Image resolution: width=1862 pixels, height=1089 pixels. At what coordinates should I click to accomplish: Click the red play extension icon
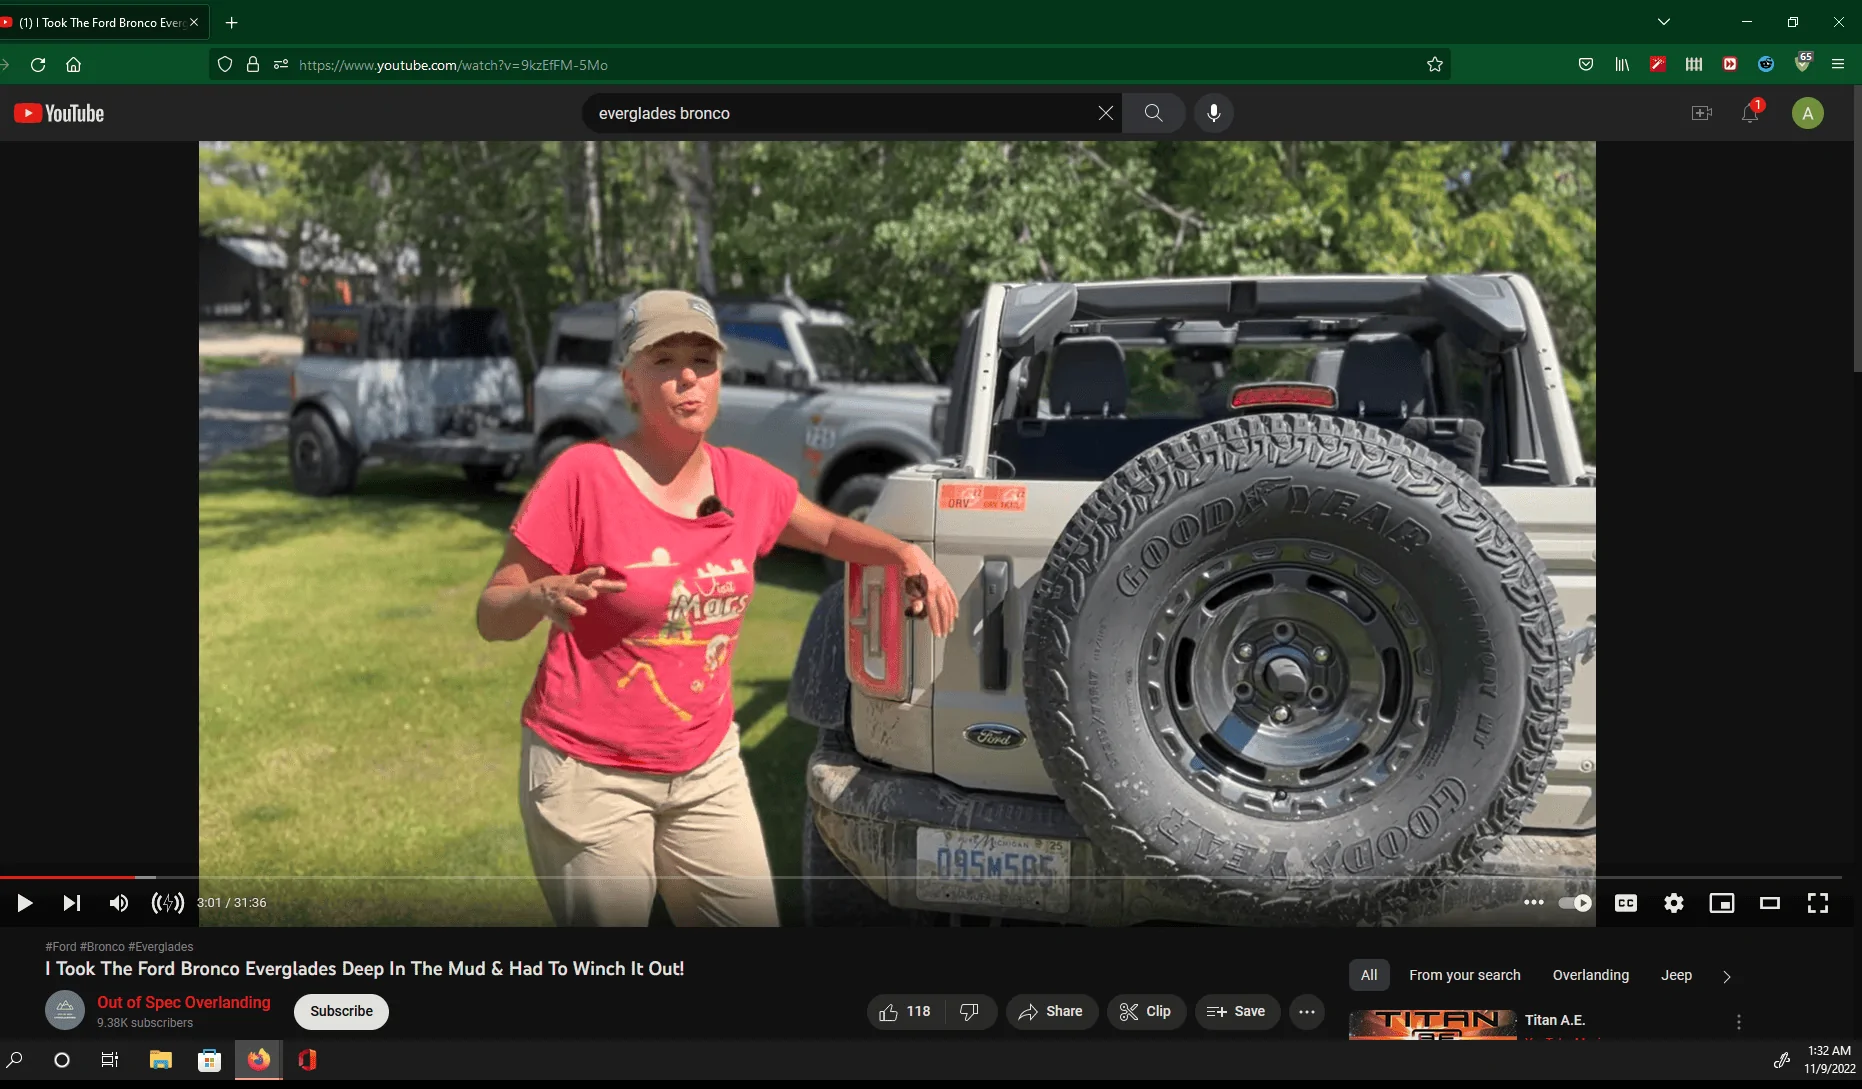pos(1730,65)
